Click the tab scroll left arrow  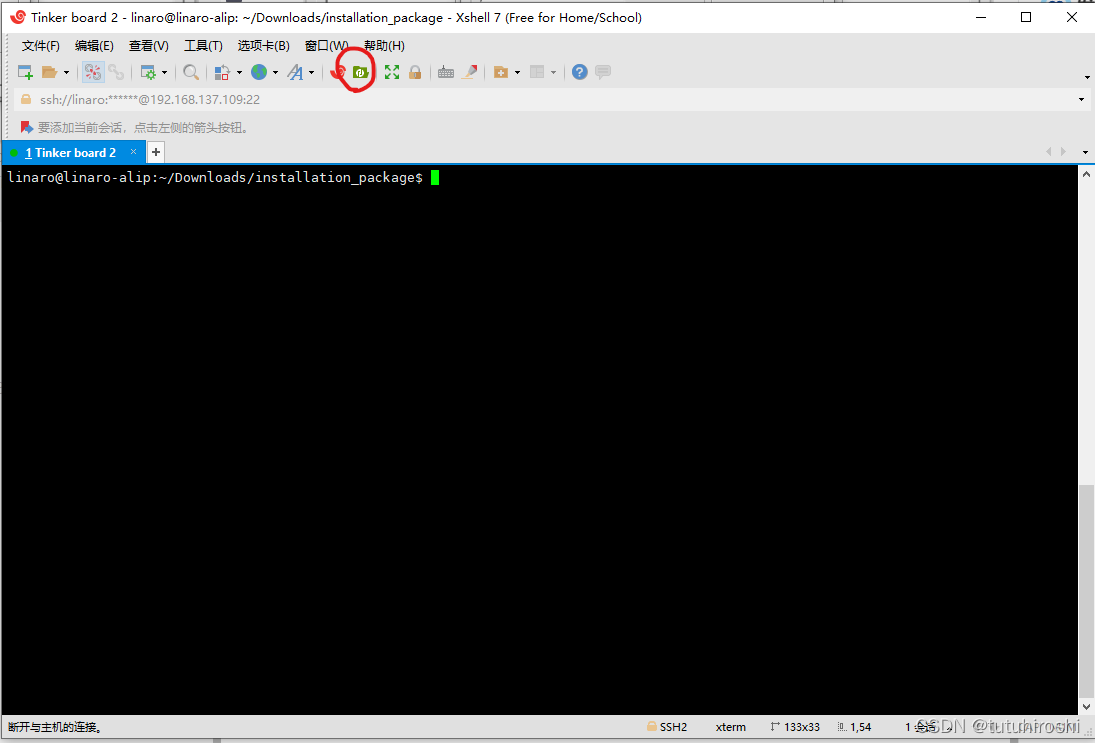(1048, 152)
